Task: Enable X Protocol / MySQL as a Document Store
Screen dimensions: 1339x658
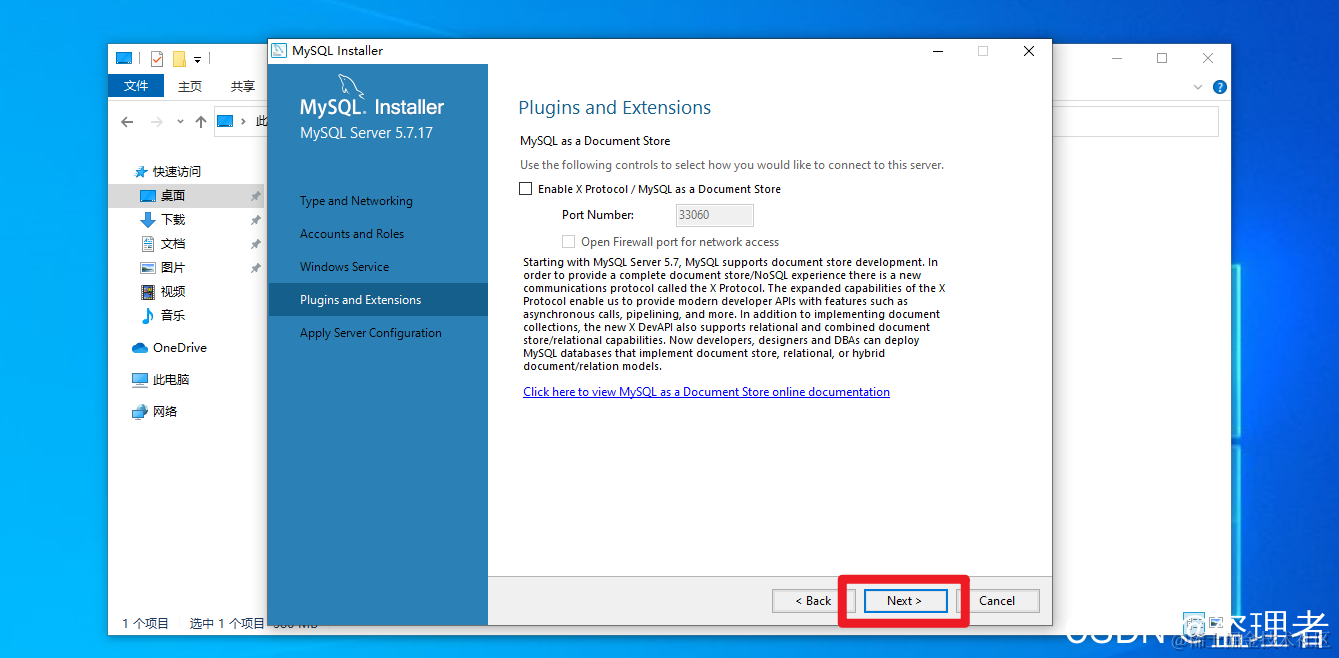Action: coord(526,189)
